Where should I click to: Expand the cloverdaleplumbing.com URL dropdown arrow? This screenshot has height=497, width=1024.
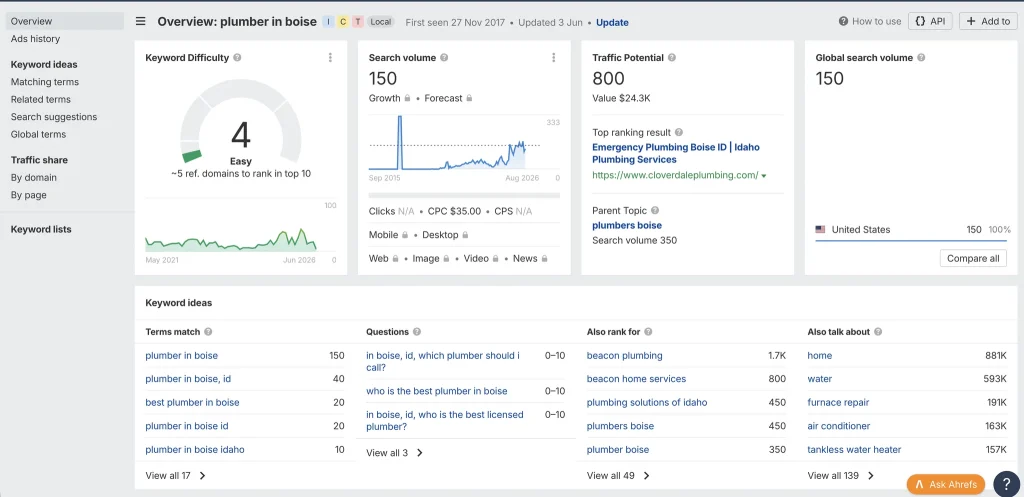pyautogui.click(x=763, y=176)
